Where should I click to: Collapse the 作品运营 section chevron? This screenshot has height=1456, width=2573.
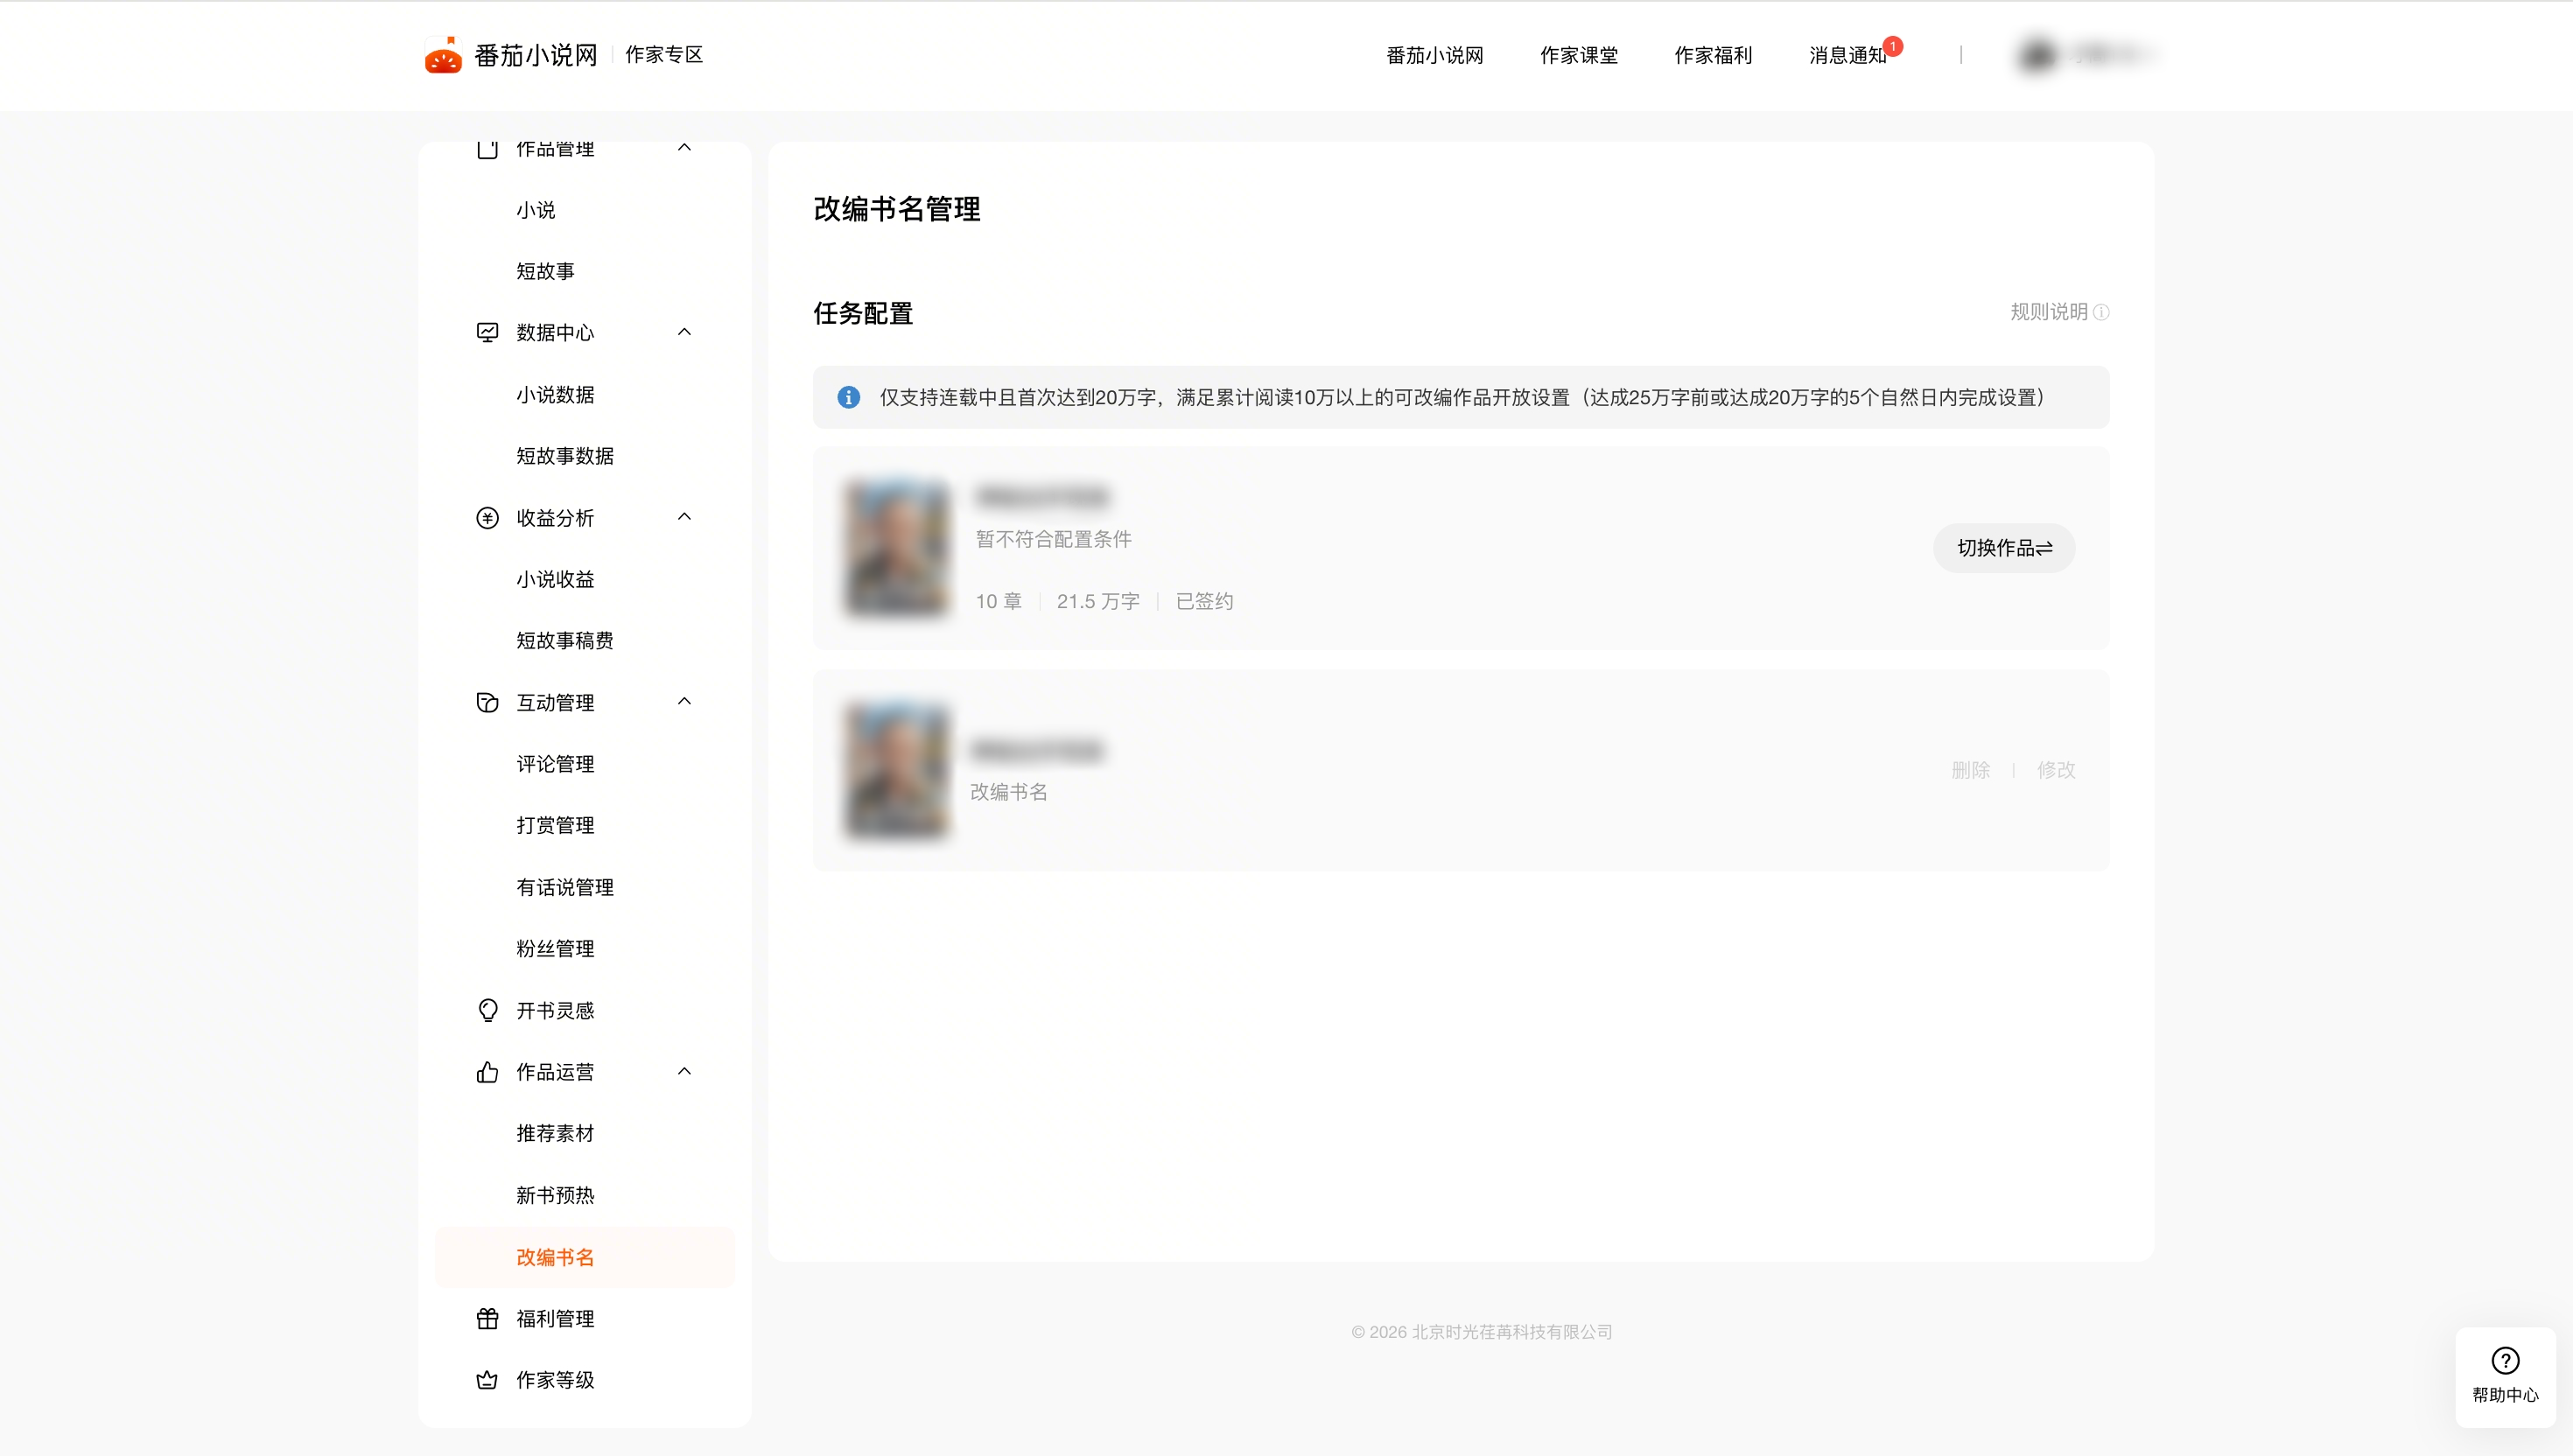point(684,1072)
